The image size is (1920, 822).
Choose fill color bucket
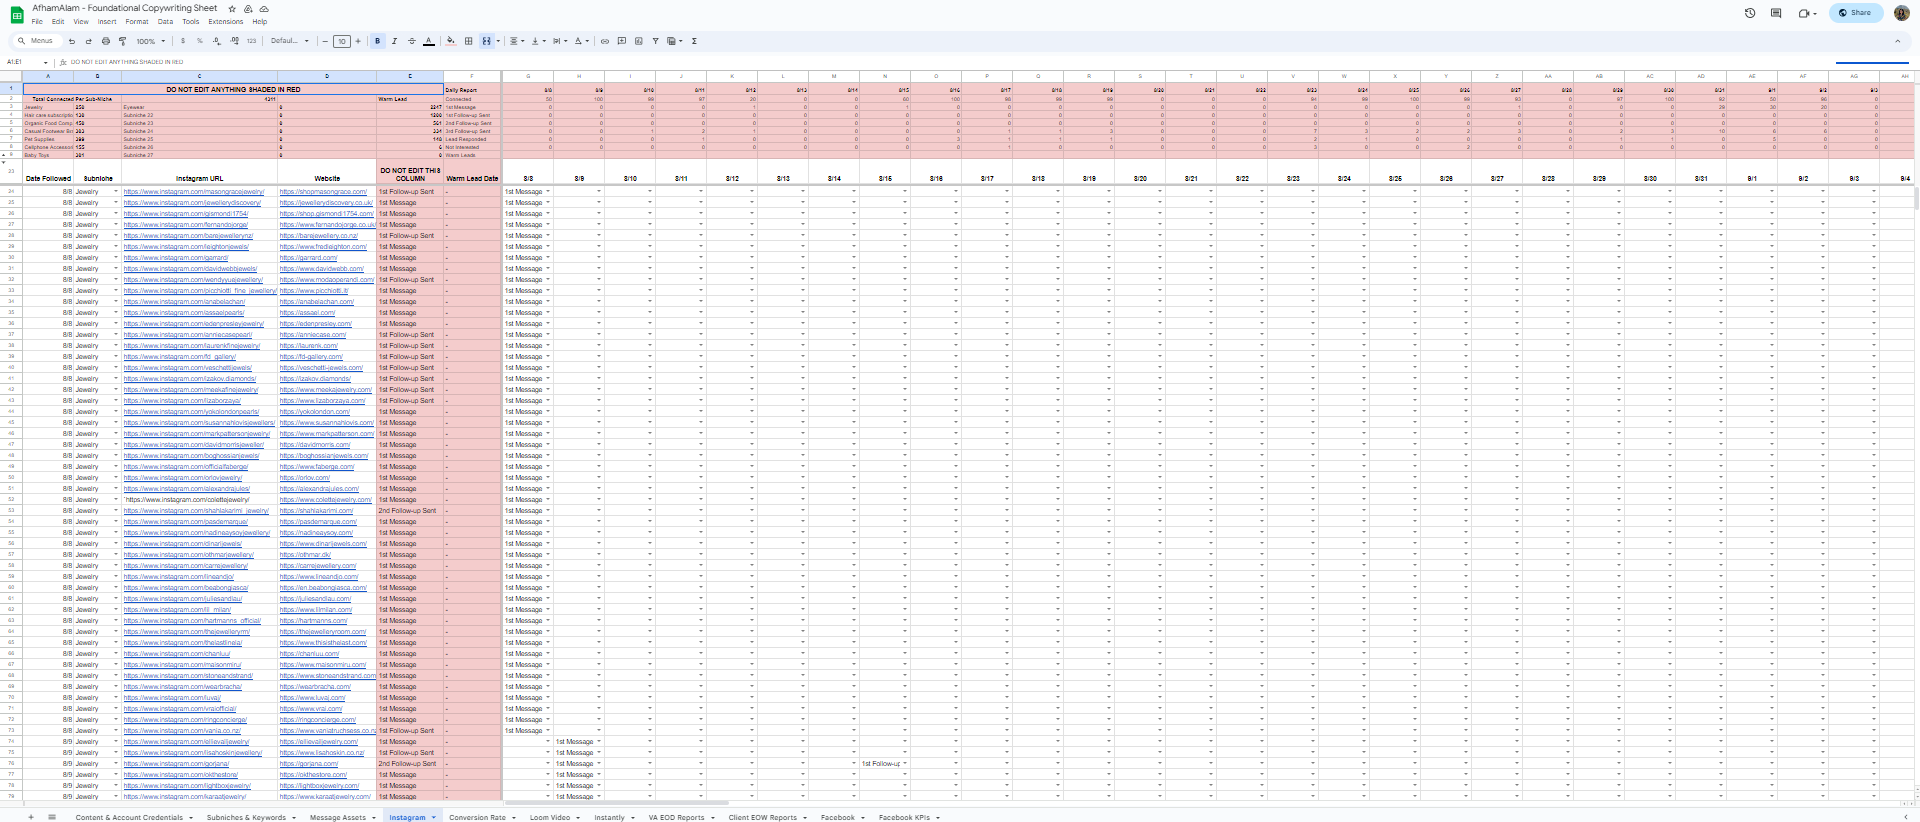point(450,41)
